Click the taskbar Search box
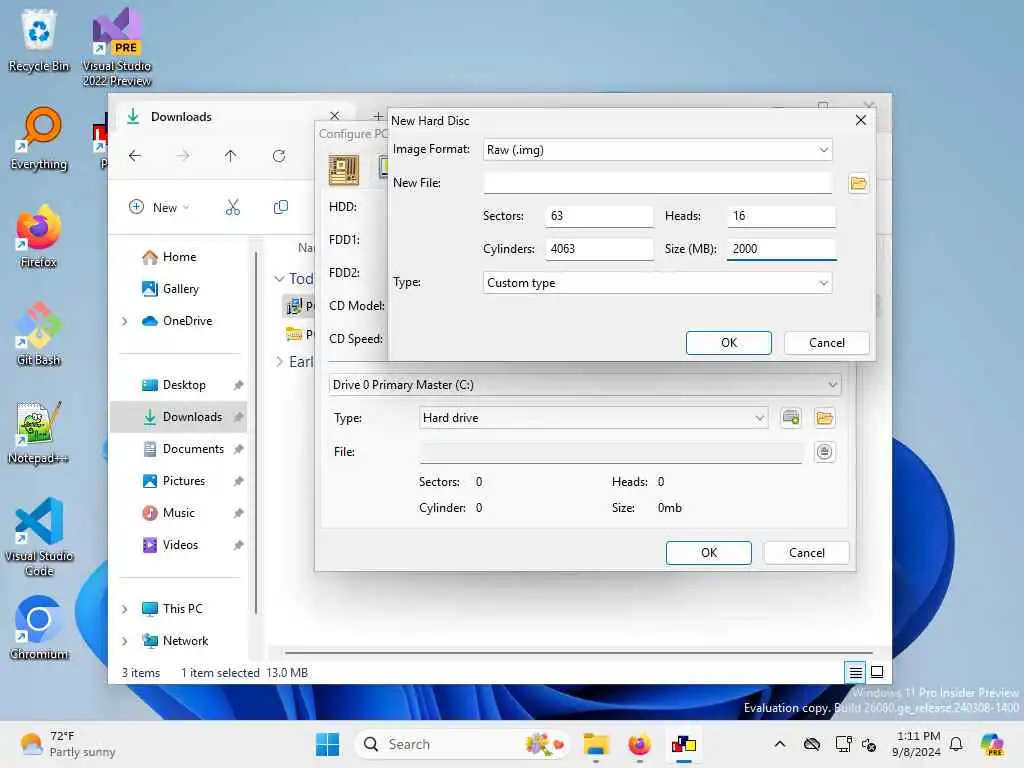 point(461,744)
